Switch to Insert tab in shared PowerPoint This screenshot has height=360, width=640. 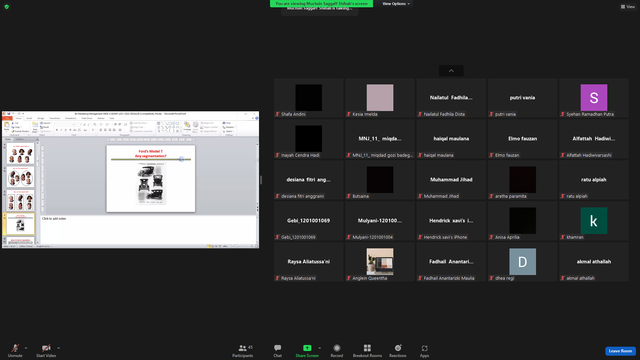coord(29,118)
